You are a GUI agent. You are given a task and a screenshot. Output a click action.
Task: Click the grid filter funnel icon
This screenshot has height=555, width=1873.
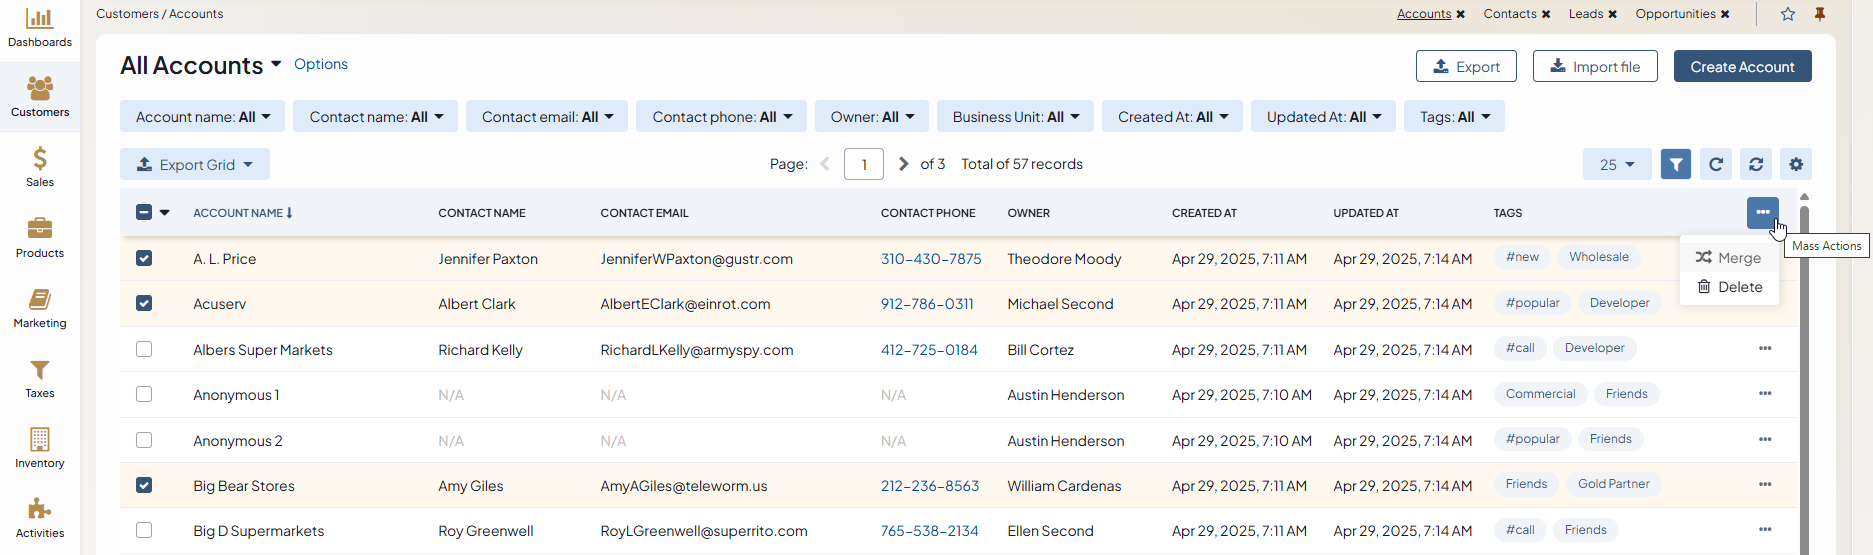click(x=1676, y=164)
